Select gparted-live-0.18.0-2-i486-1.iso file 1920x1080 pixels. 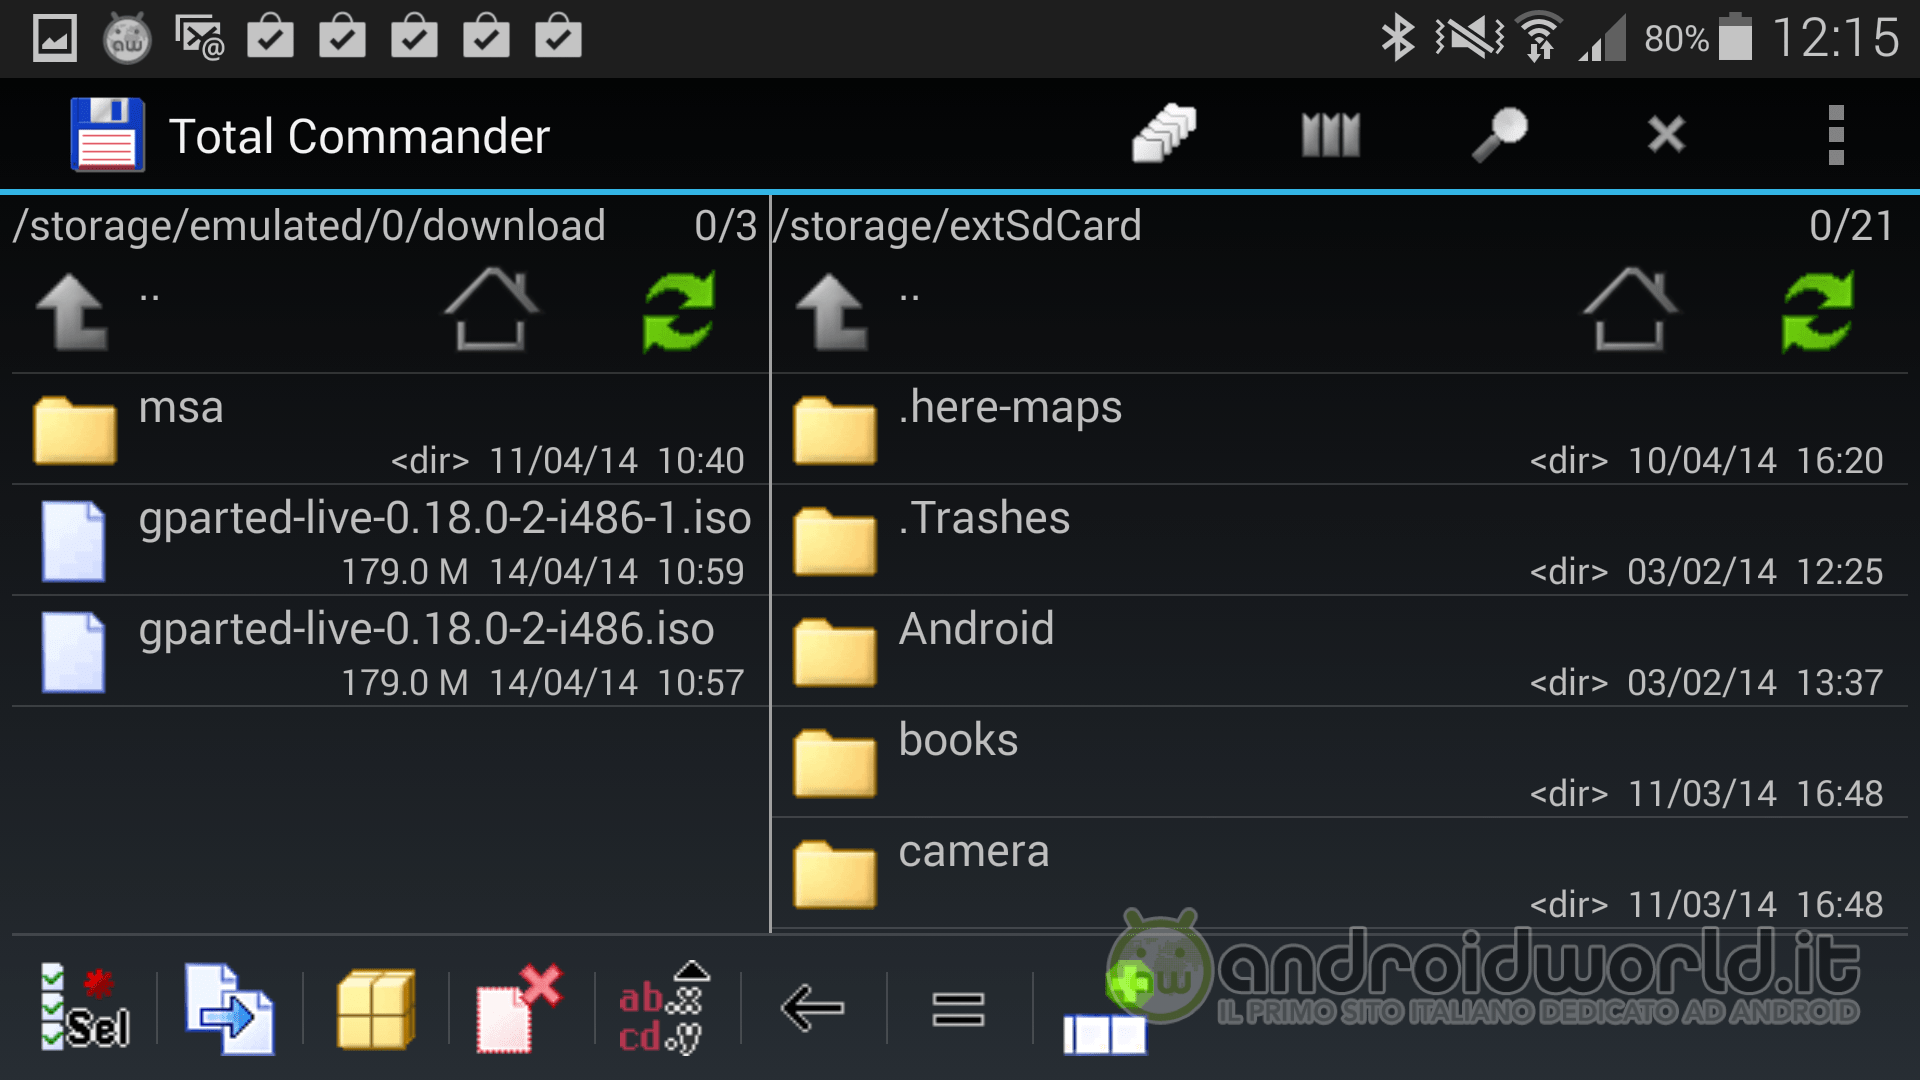pyautogui.click(x=443, y=540)
